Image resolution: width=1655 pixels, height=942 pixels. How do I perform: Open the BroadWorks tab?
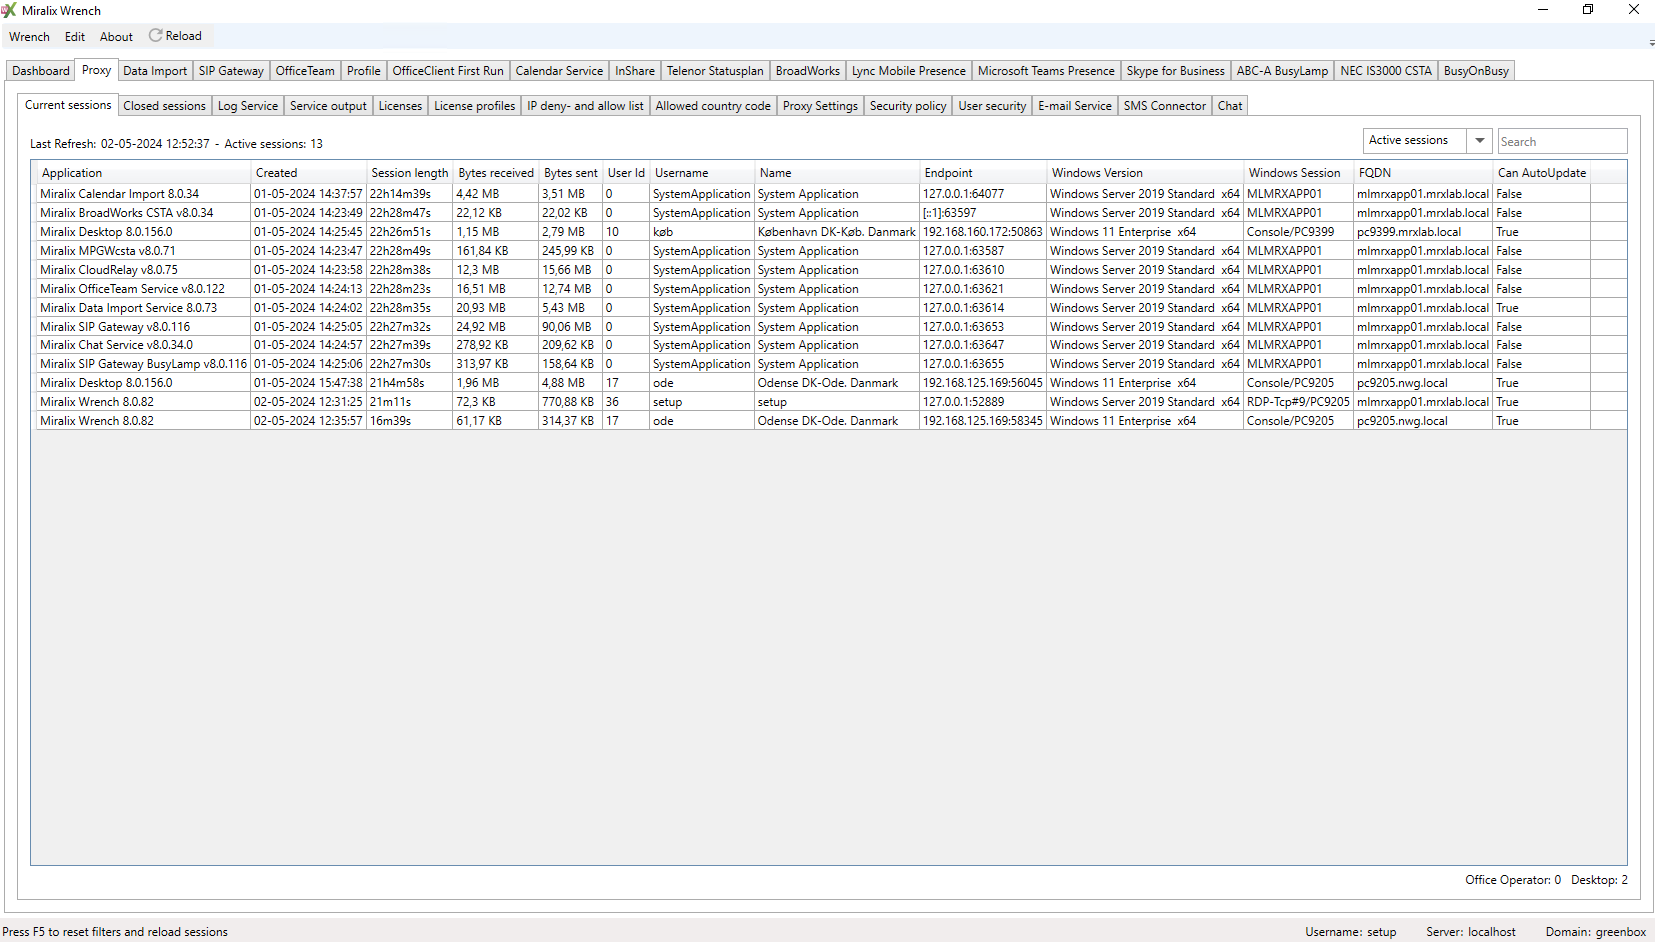pyautogui.click(x=808, y=71)
